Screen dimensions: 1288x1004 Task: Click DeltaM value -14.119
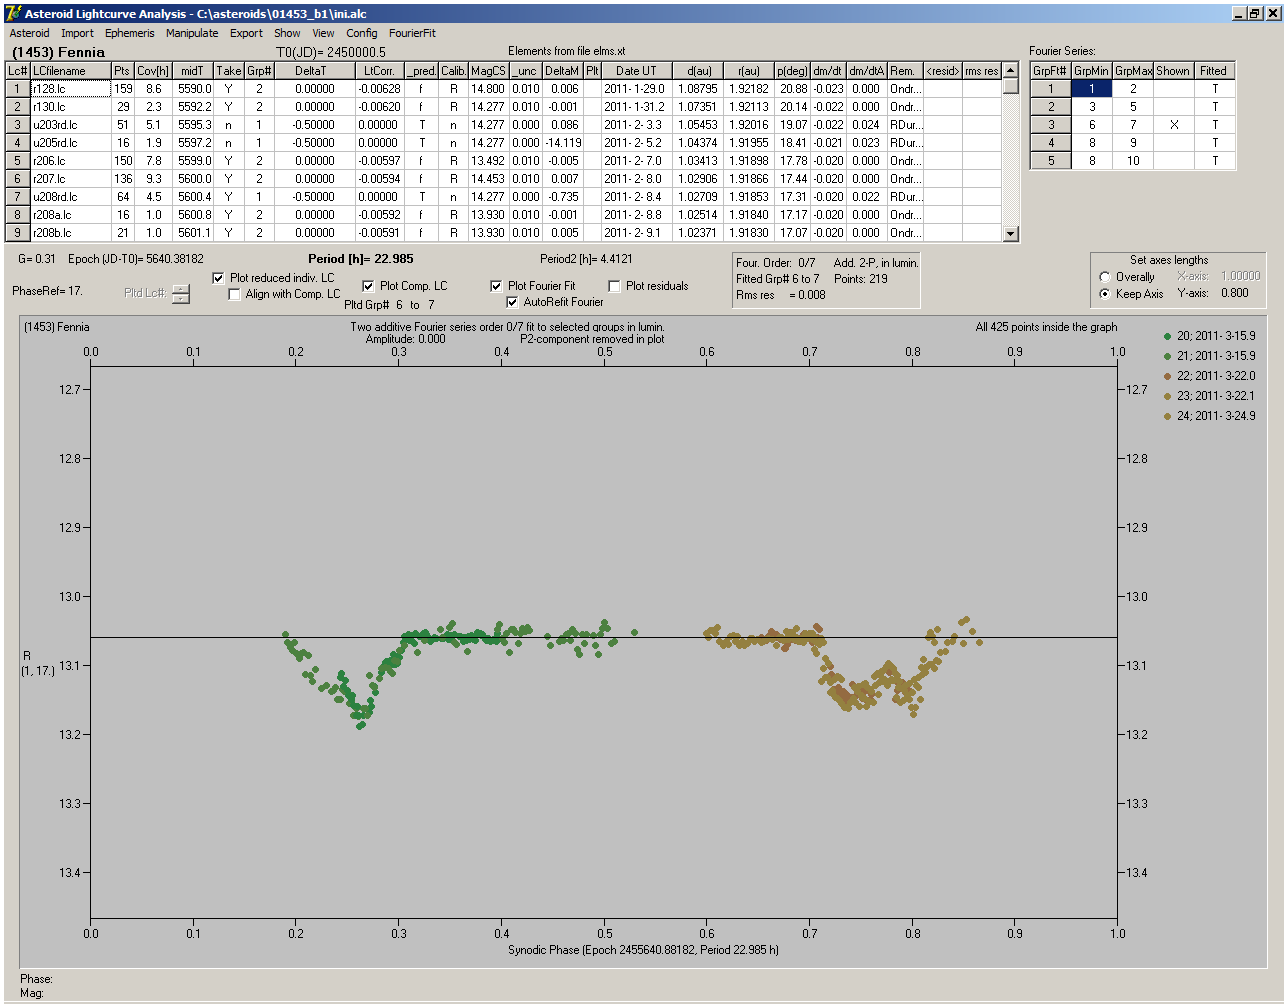tap(563, 143)
